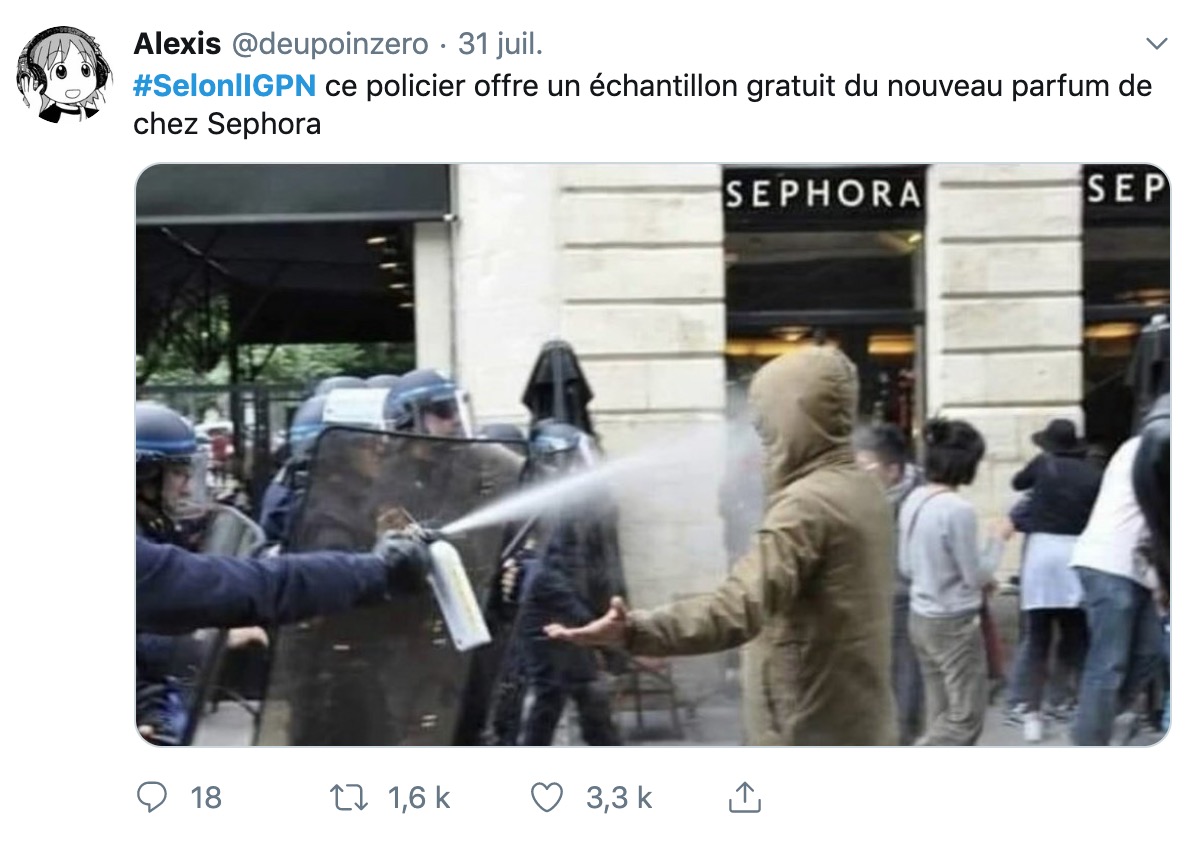Click the 3,3 k likes count

coord(619,798)
